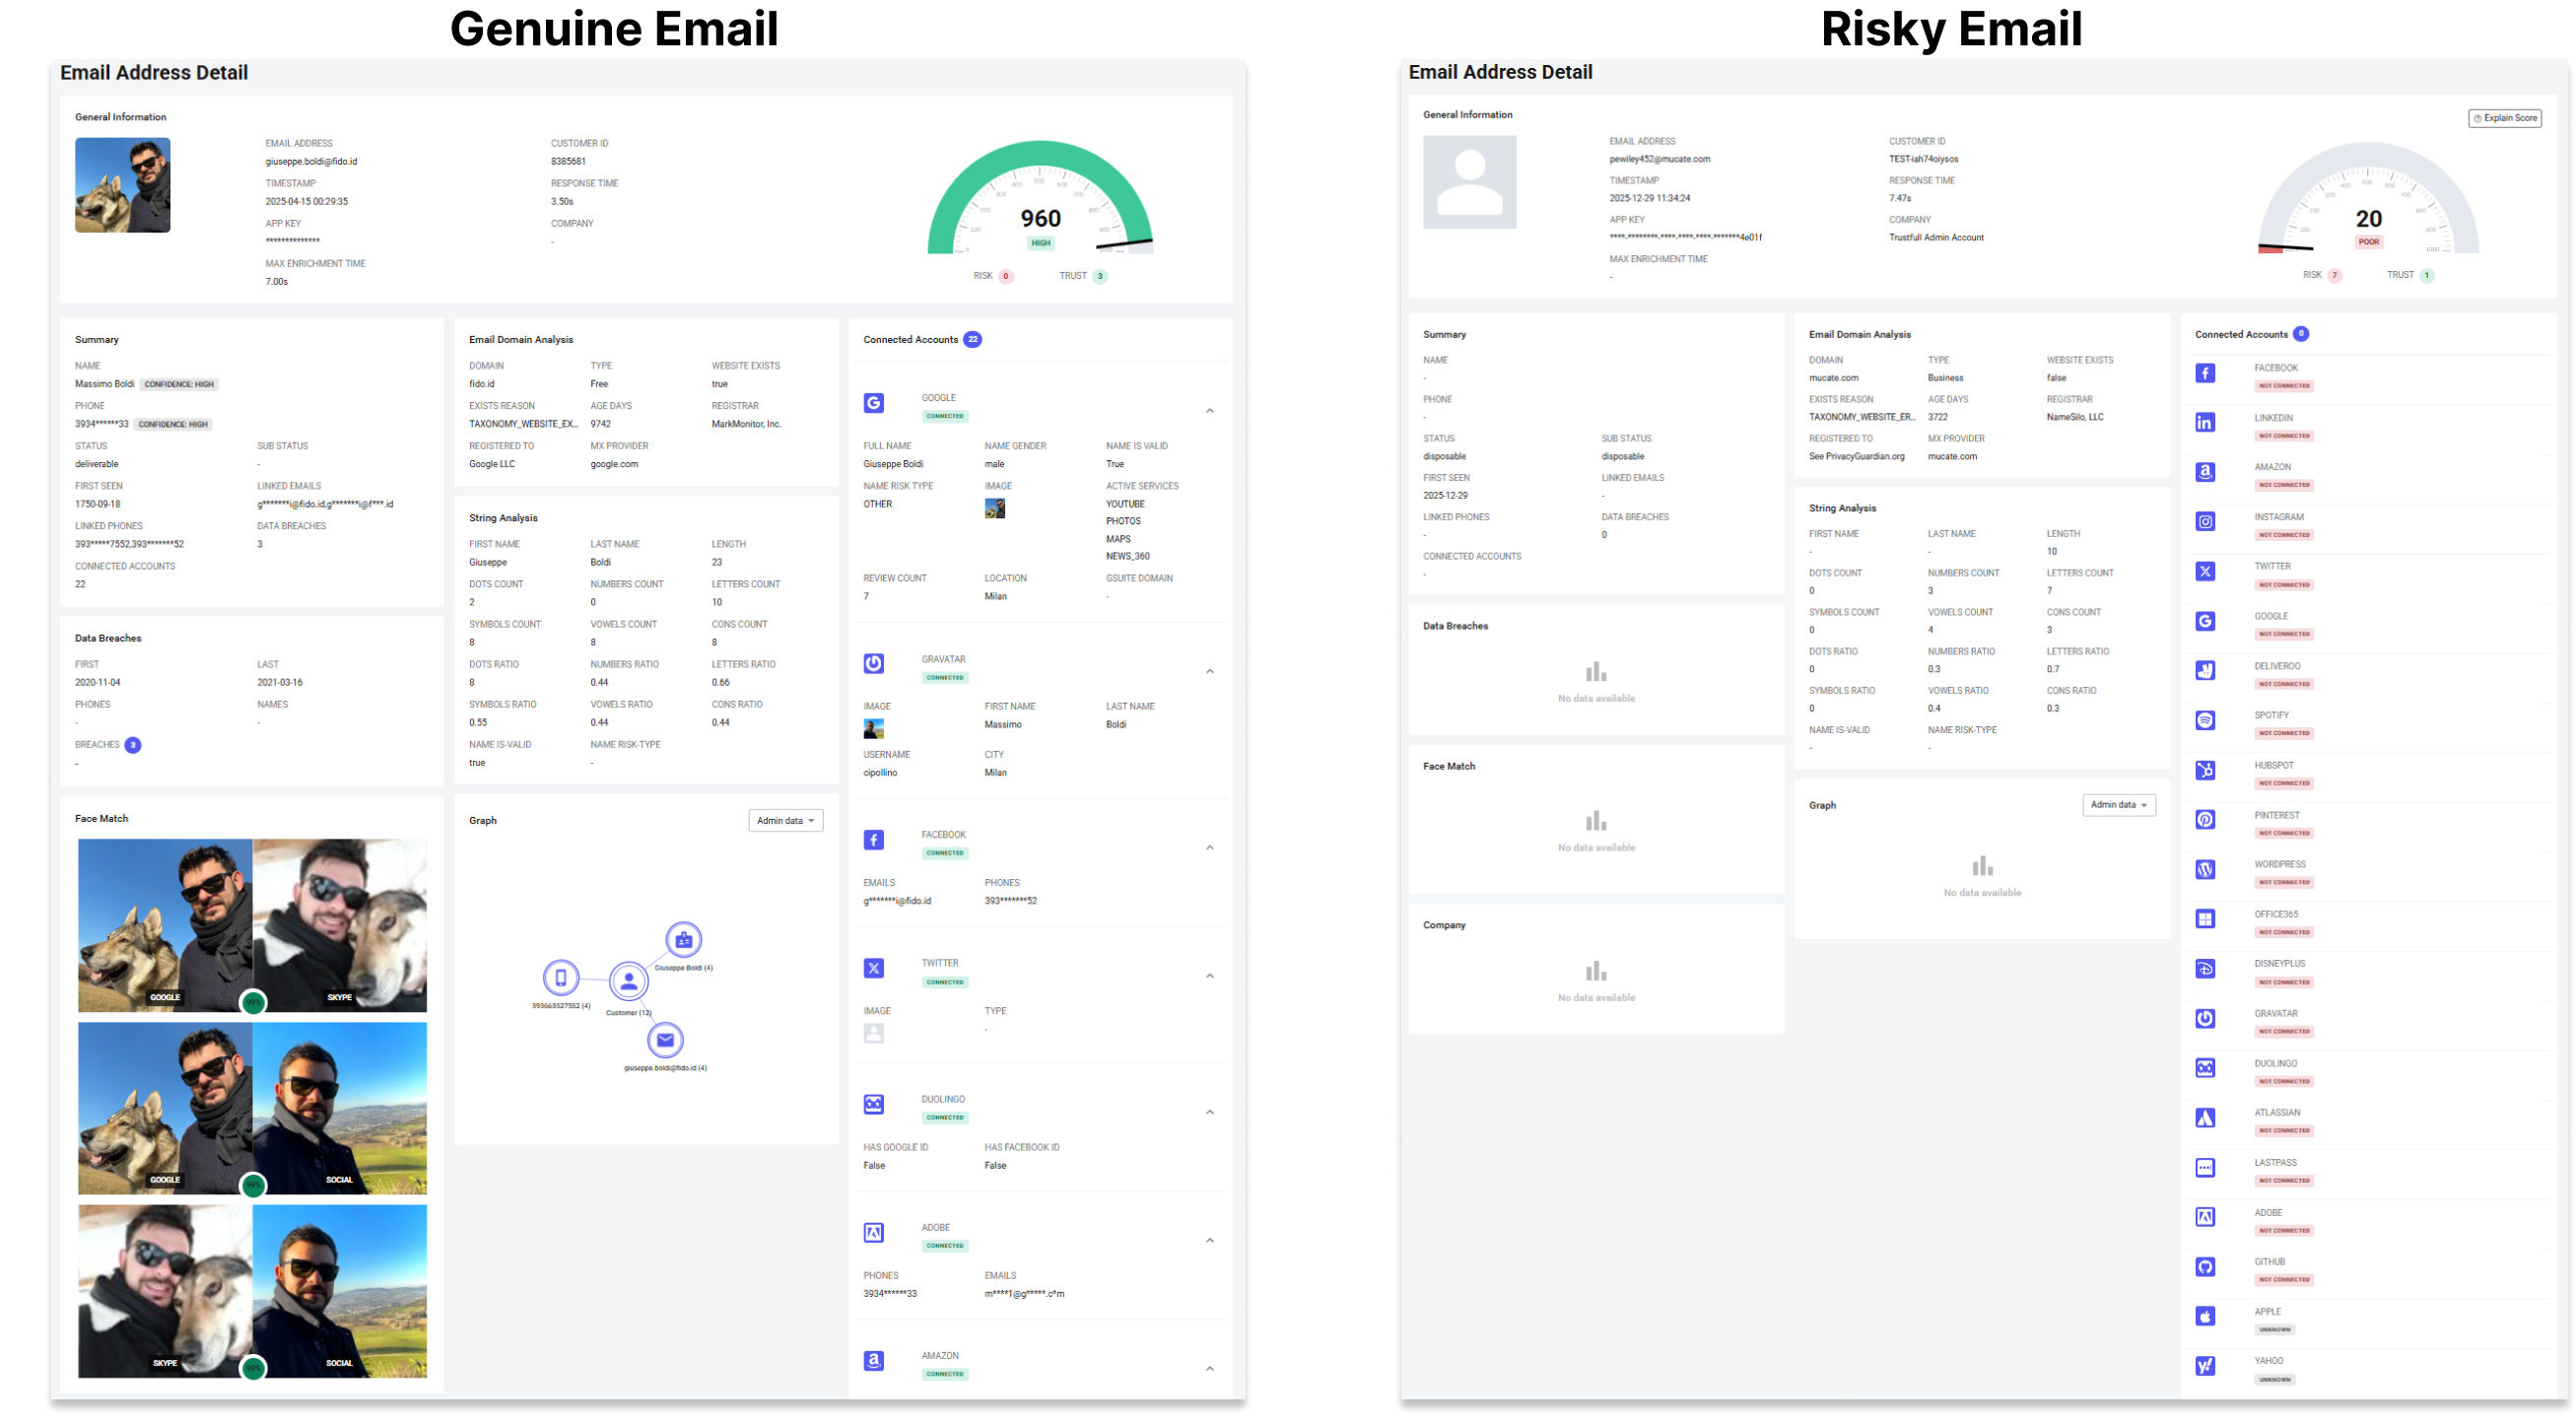Click the Explain Score button
This screenshot has width=2576, height=1423.
click(2504, 118)
